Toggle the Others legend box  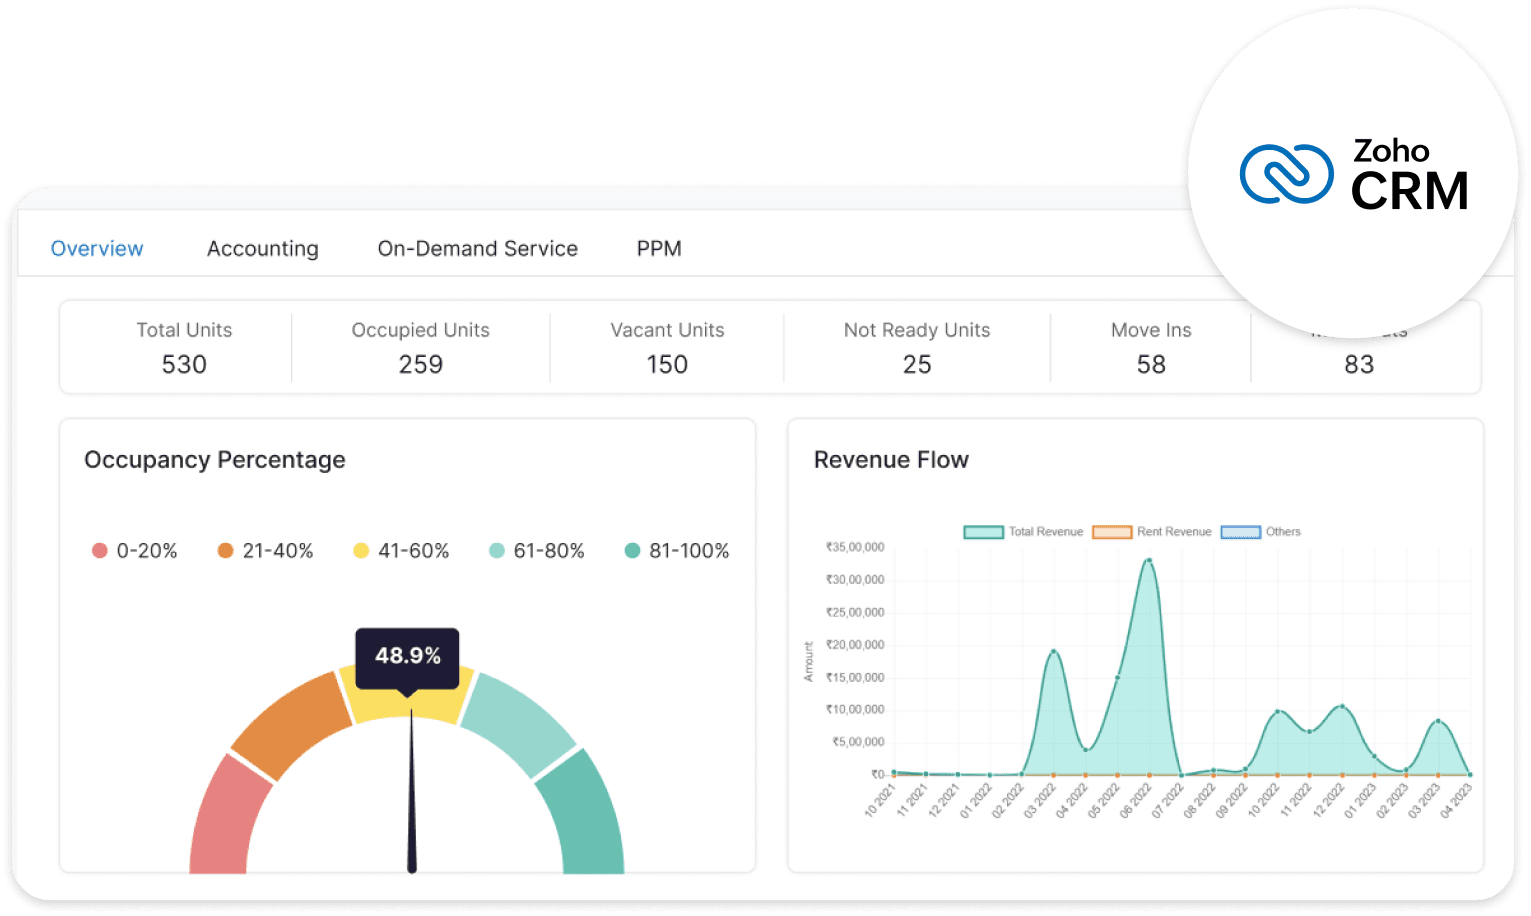[x=1240, y=532]
